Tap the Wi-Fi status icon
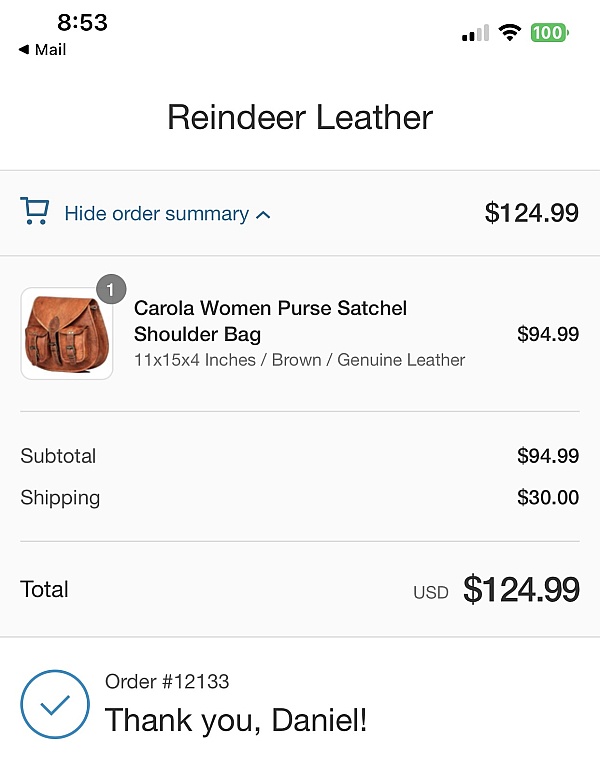 pos(509,32)
